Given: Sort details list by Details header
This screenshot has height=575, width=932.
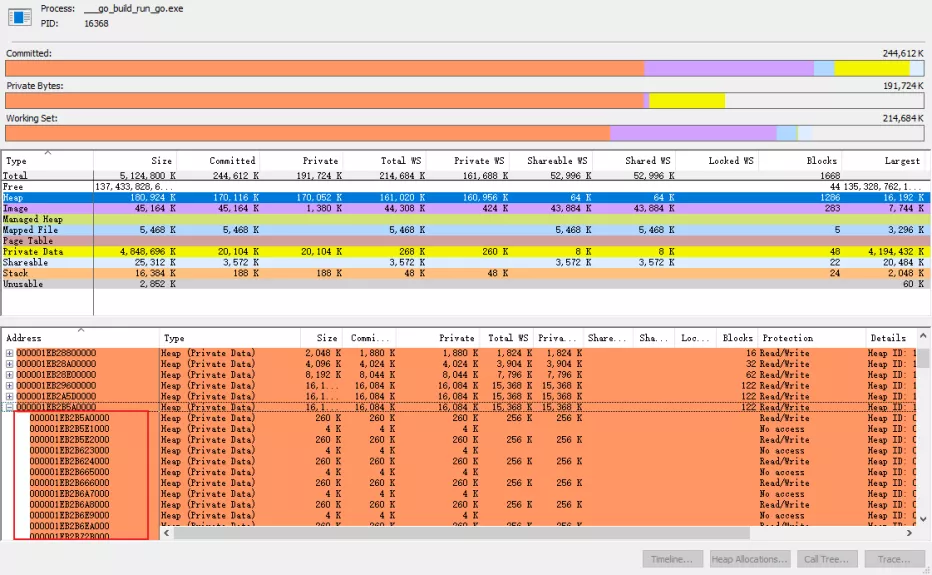Looking at the screenshot, I should tap(892, 338).
